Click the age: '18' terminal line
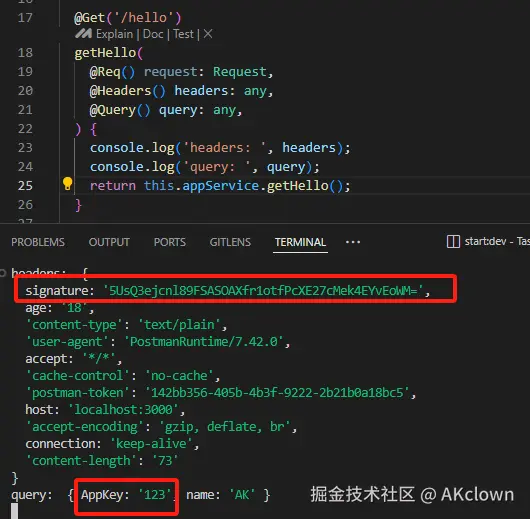 [x=59, y=308]
